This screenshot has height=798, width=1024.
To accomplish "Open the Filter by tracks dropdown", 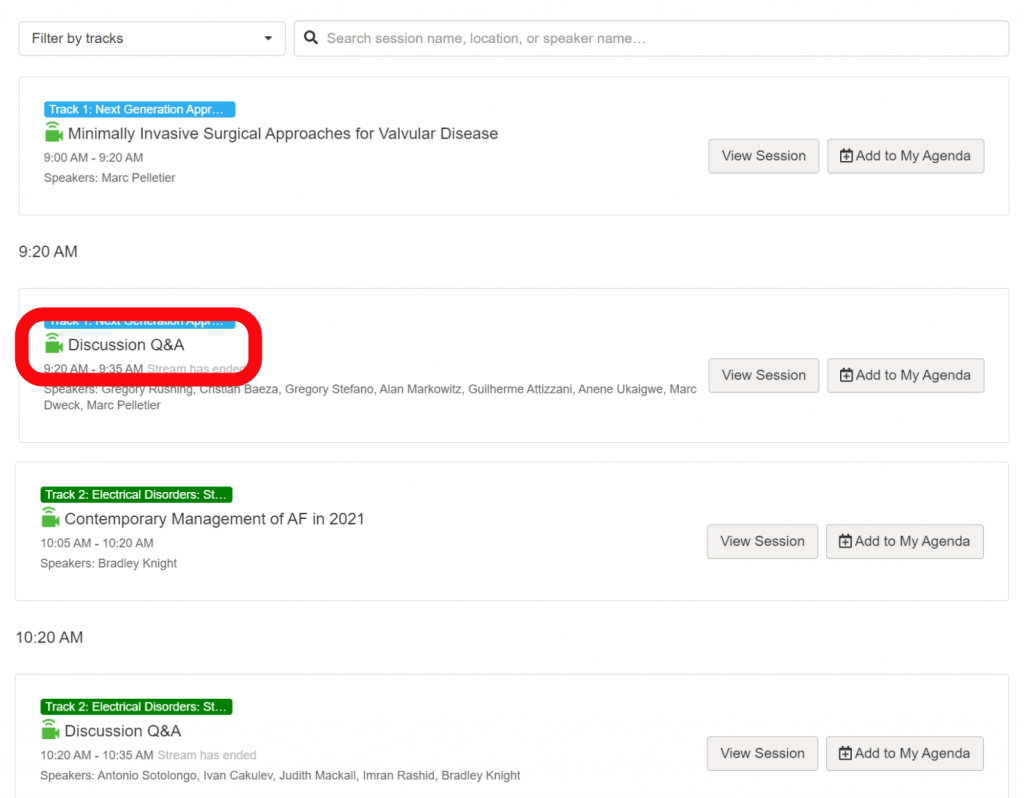I will (x=152, y=39).
